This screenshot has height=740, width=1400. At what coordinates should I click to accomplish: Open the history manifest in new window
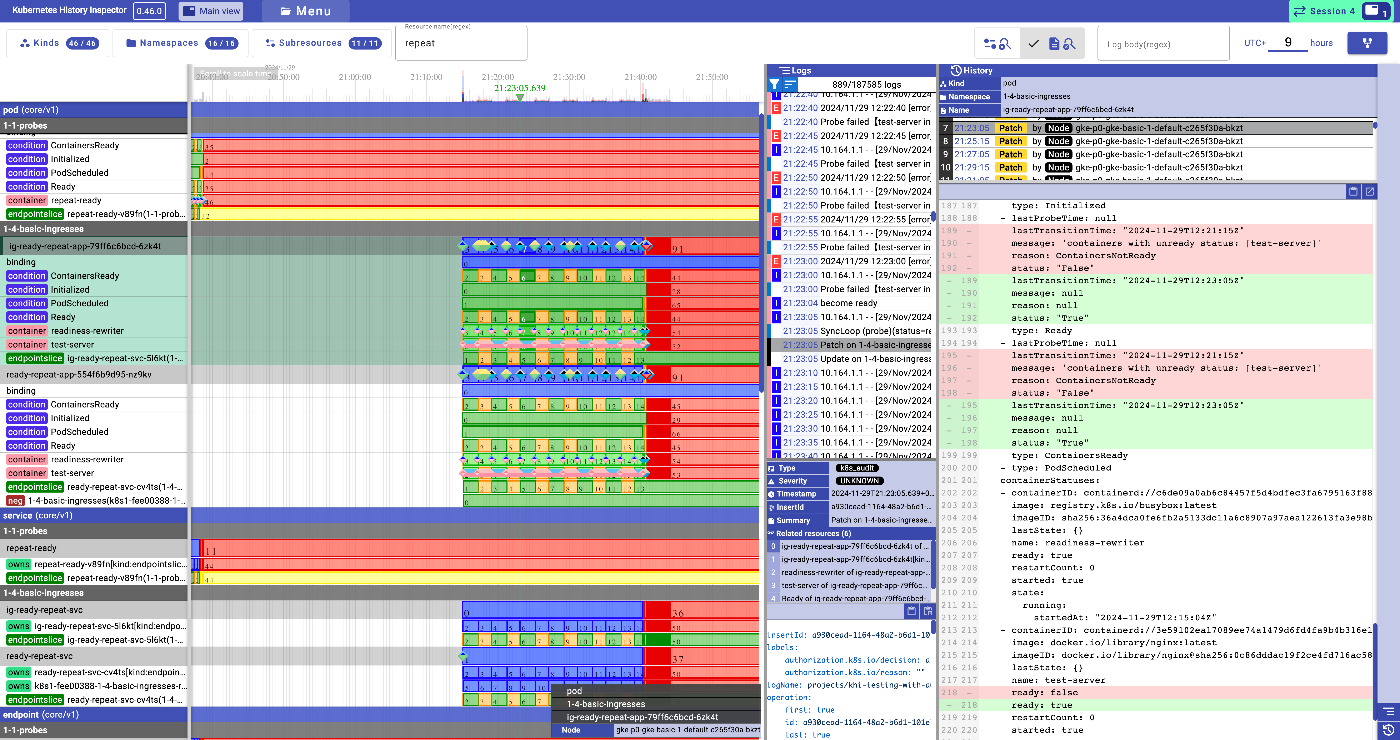pyautogui.click(x=1370, y=191)
